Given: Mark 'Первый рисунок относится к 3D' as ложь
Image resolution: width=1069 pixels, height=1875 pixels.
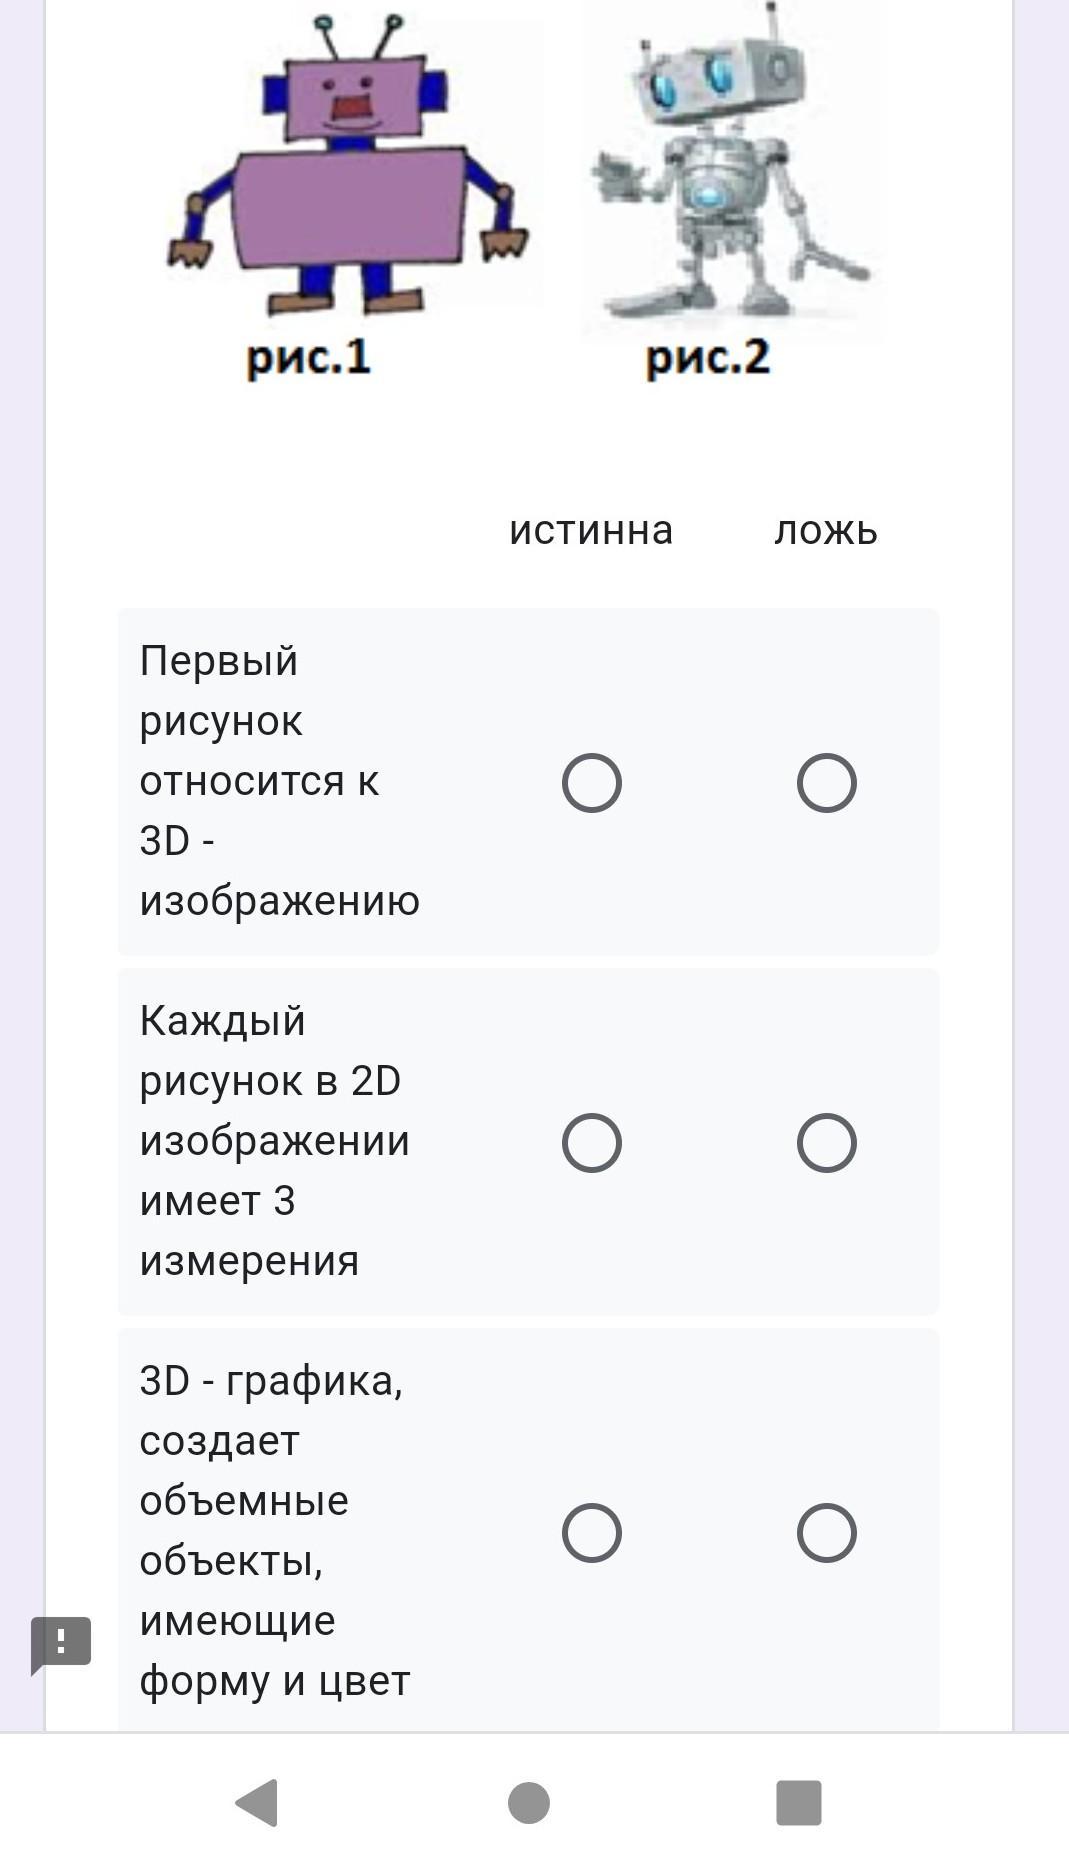Looking at the screenshot, I should 826,783.
